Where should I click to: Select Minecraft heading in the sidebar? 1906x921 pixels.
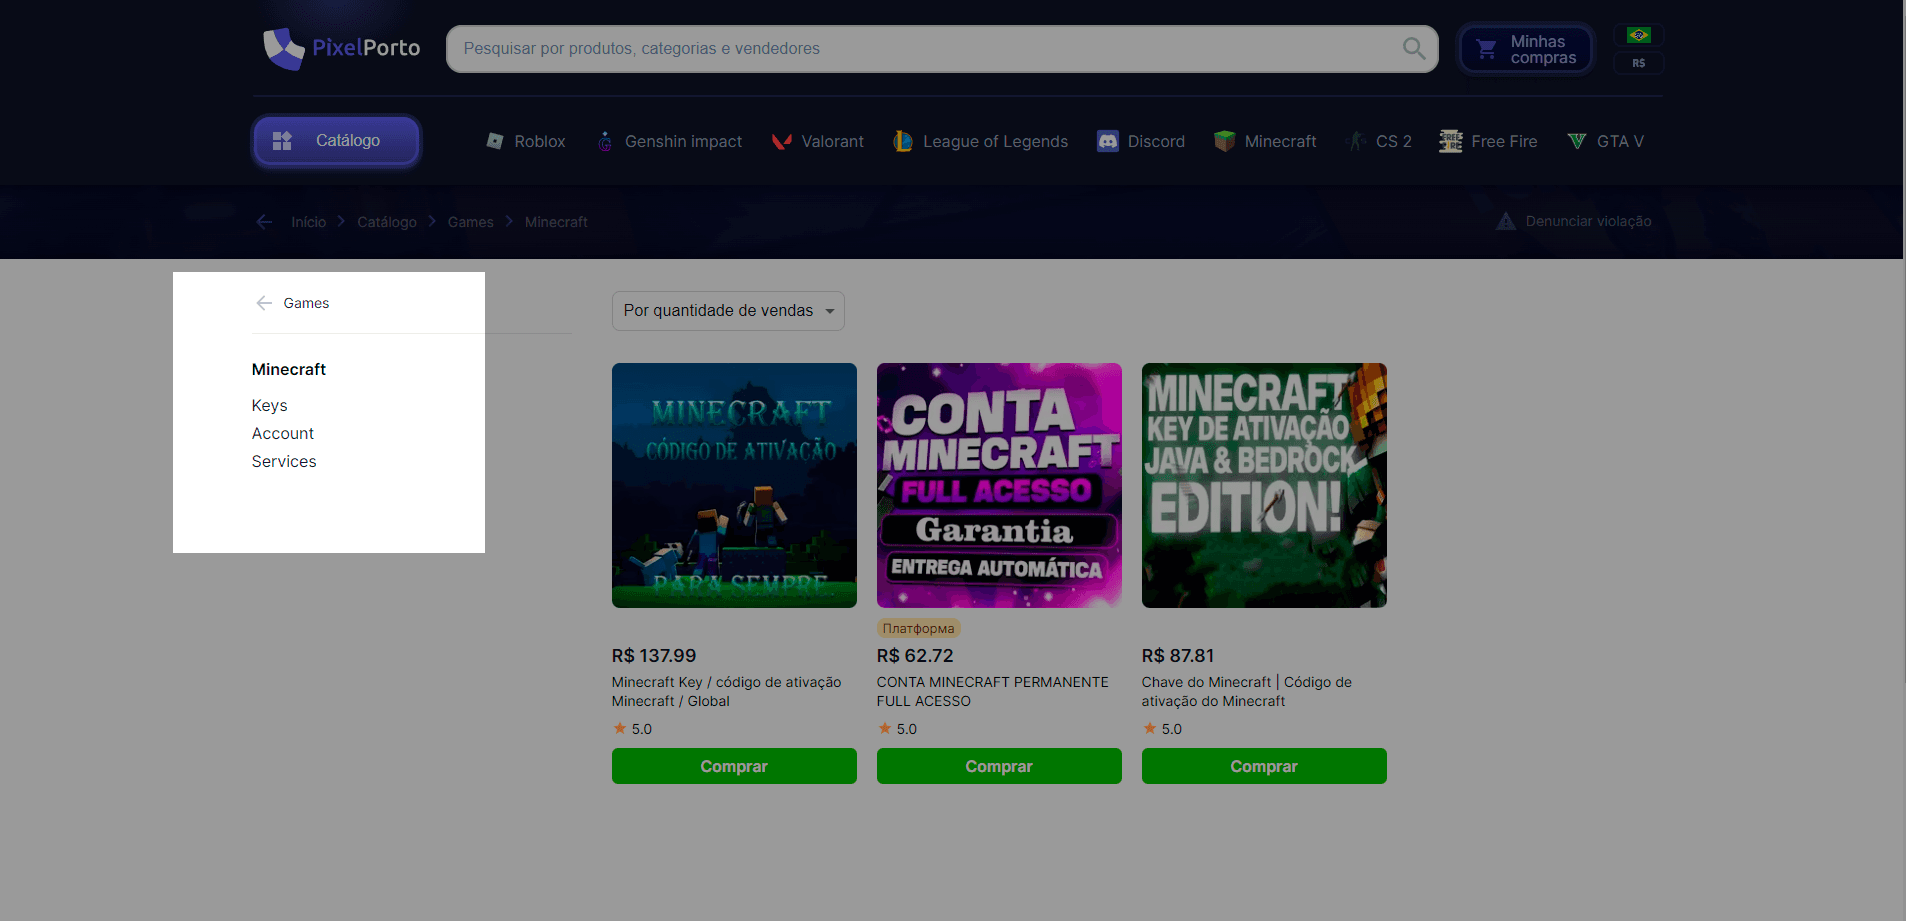(x=289, y=369)
